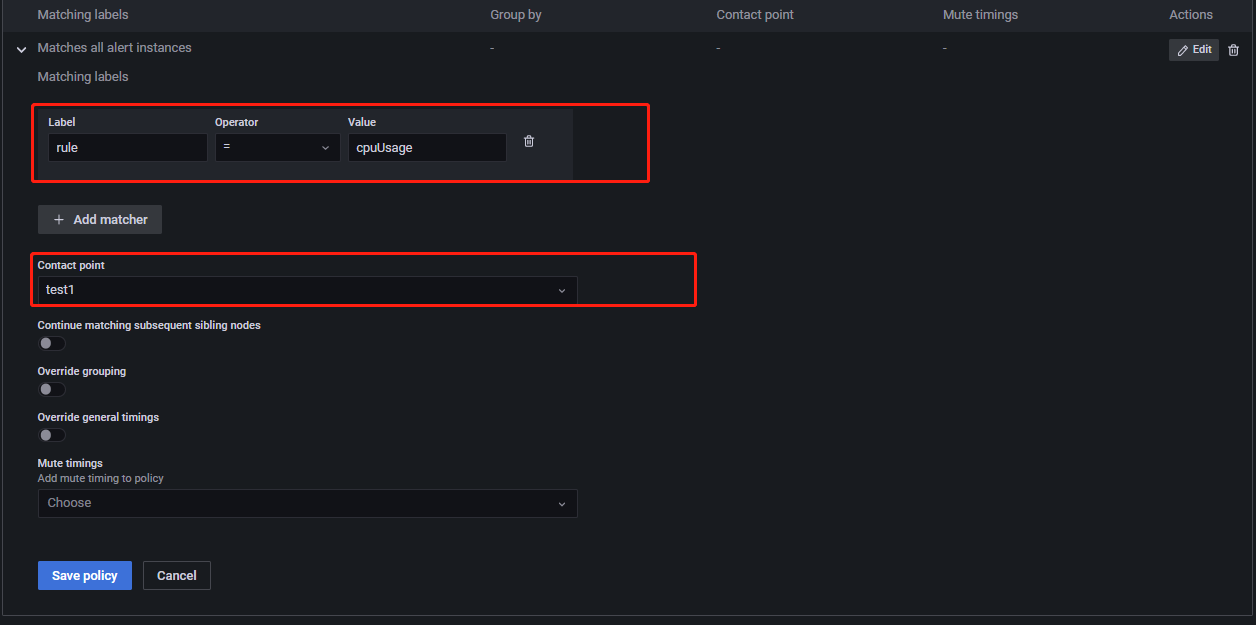Turn on Override general timings
The image size is (1256, 625).
coord(52,436)
